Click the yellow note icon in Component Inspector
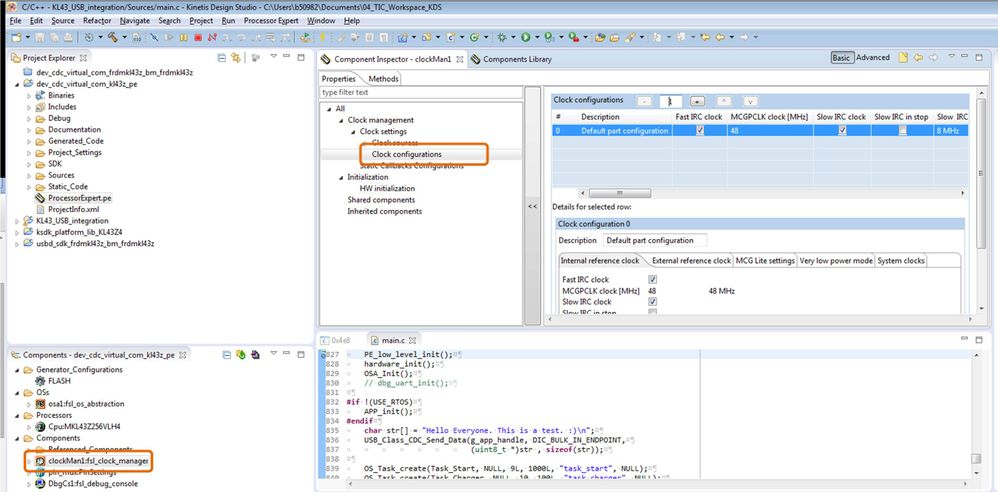 [903, 58]
